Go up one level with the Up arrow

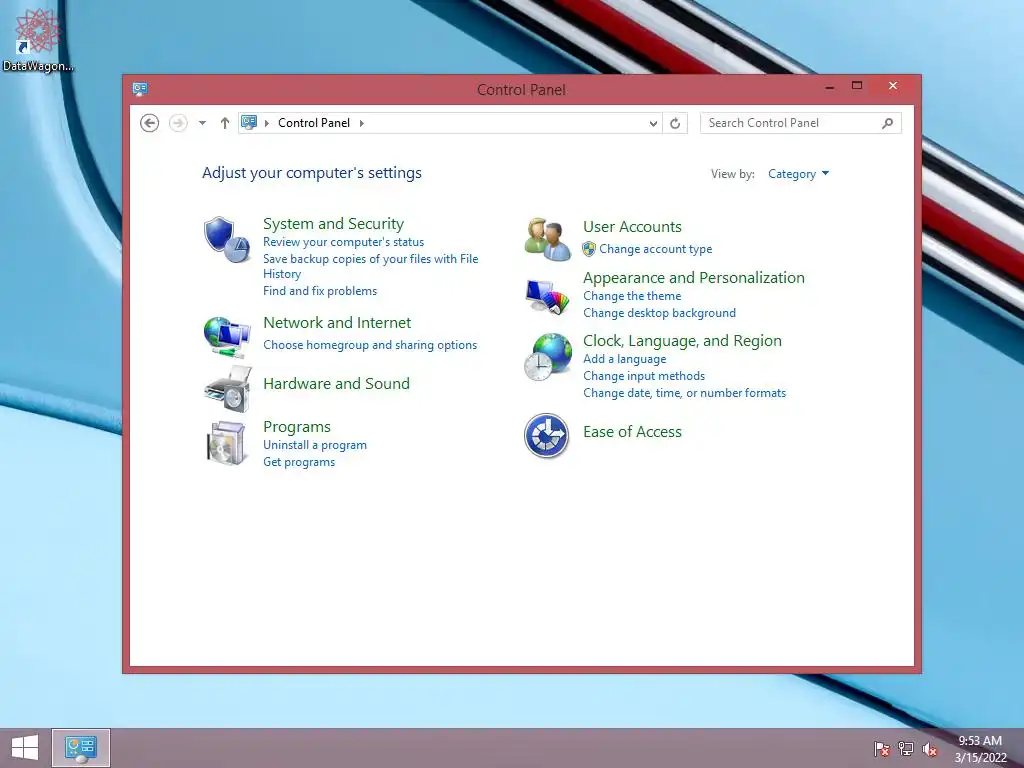click(225, 123)
